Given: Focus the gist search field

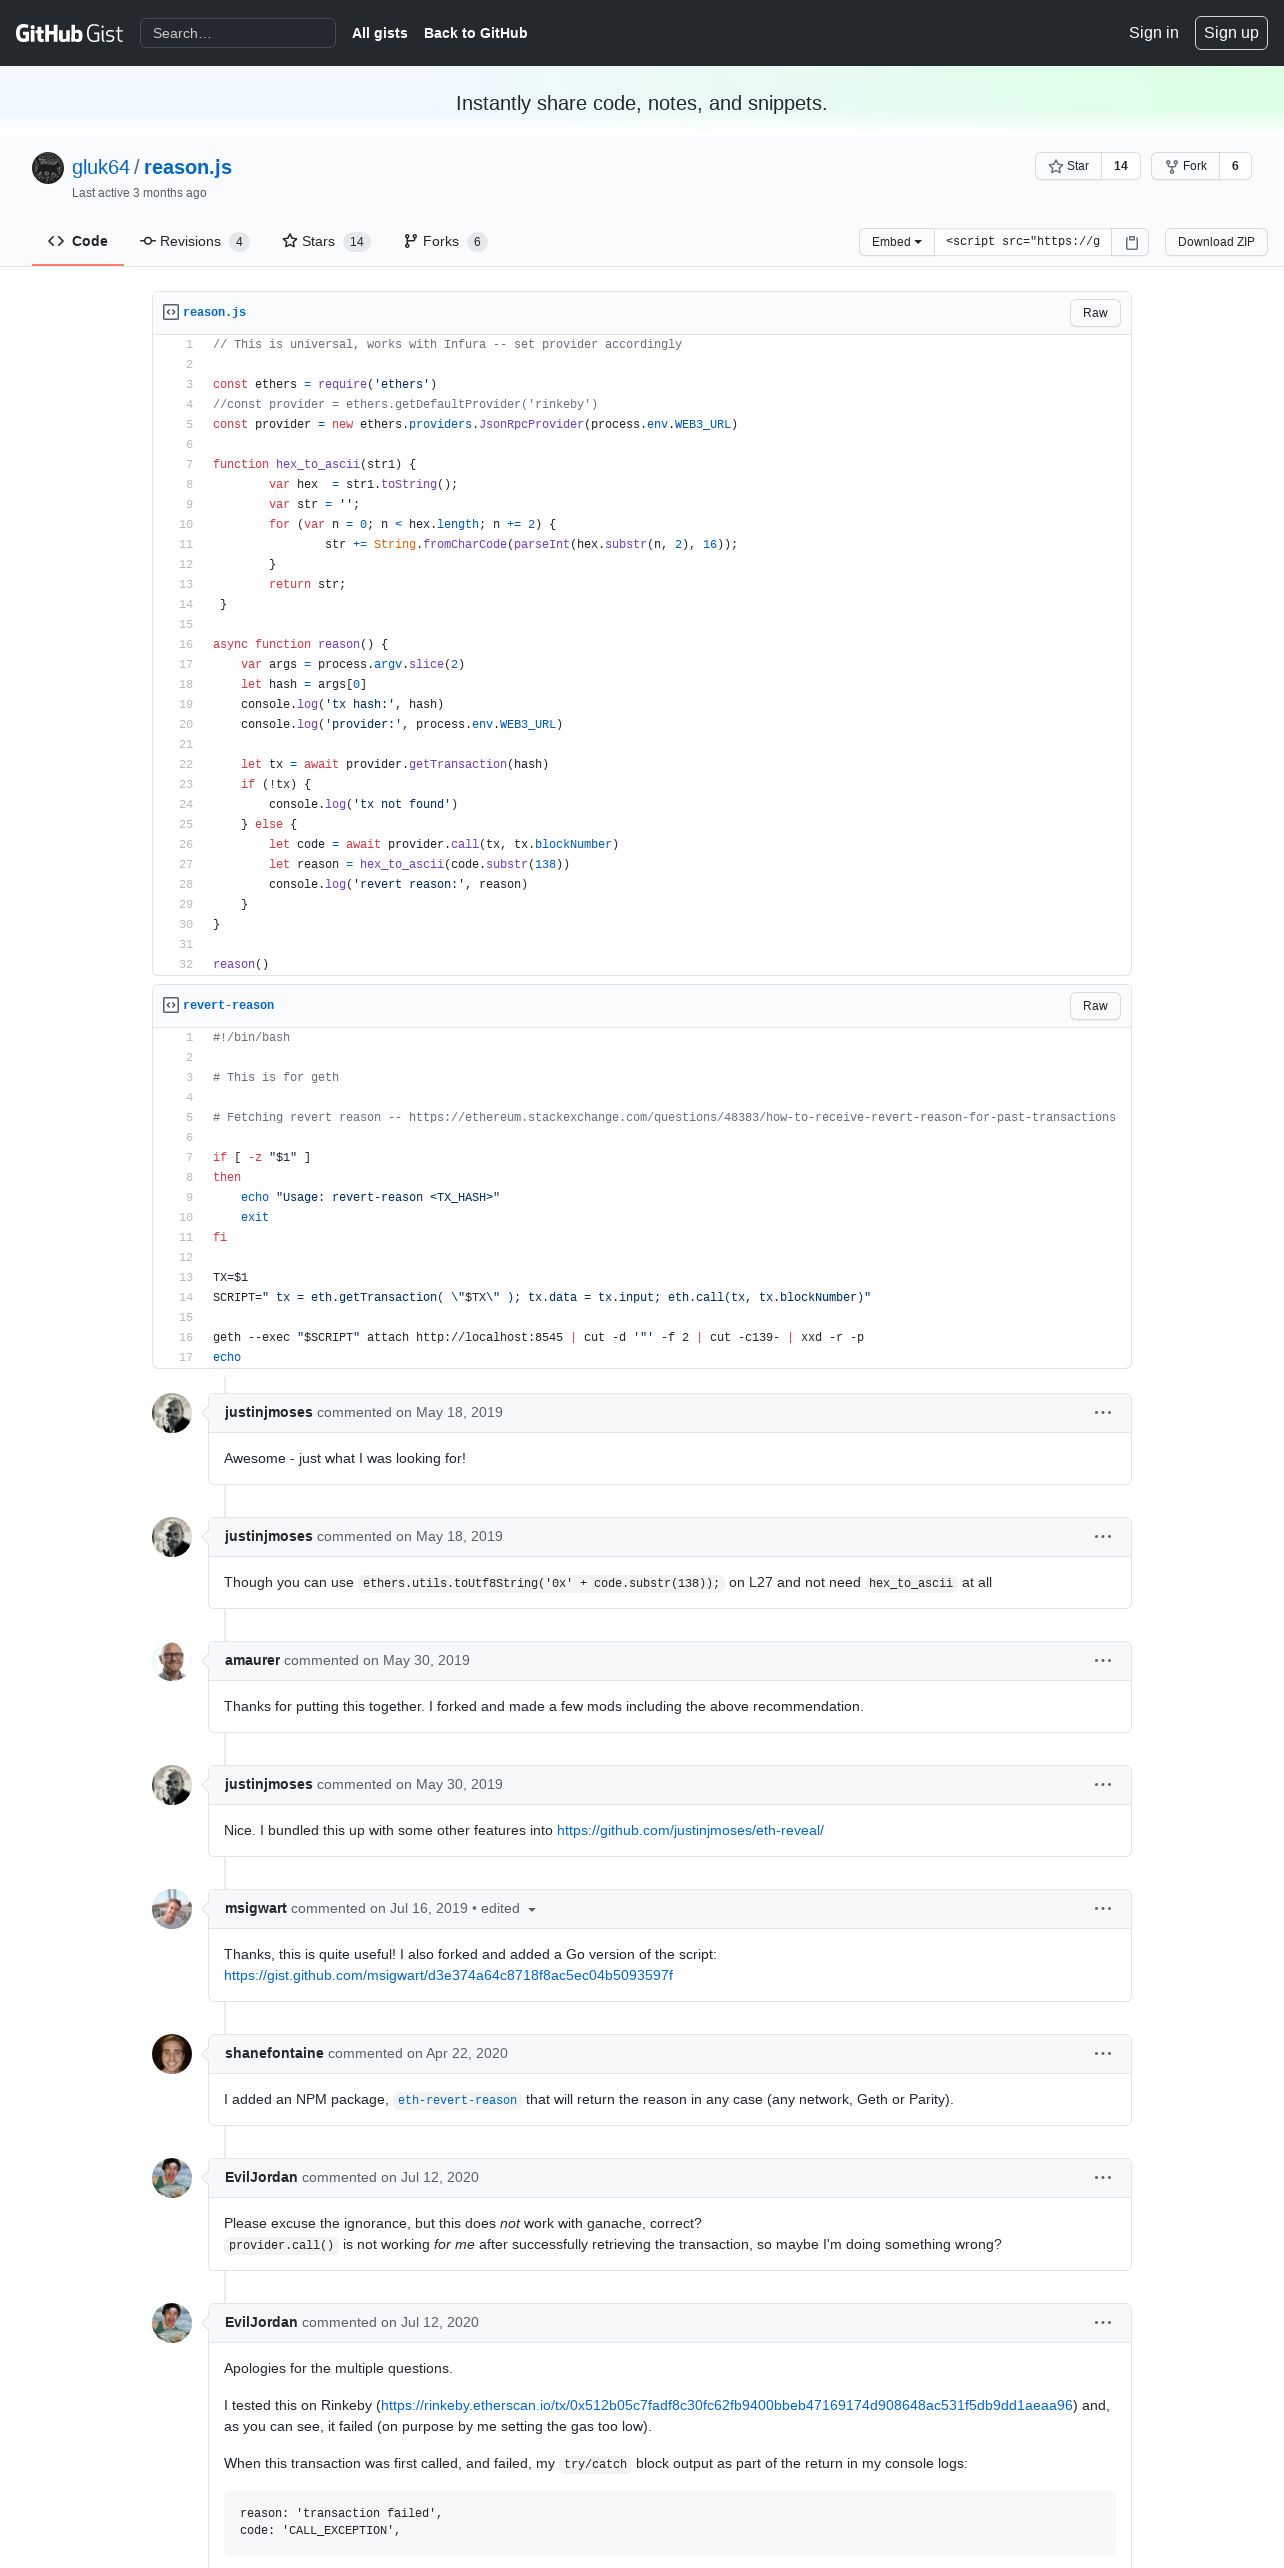Looking at the screenshot, I should click(x=238, y=33).
